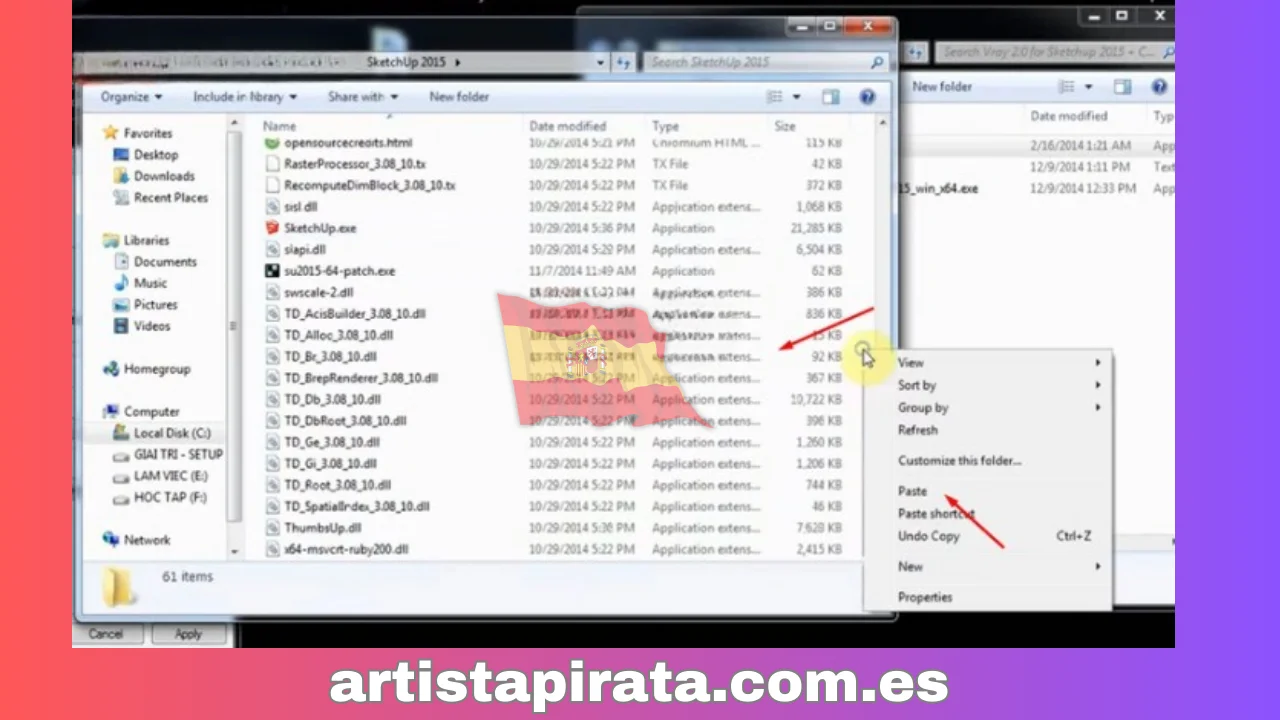
Task: Click the Libraries icon in navigation pane
Action: pyautogui.click(x=110, y=241)
